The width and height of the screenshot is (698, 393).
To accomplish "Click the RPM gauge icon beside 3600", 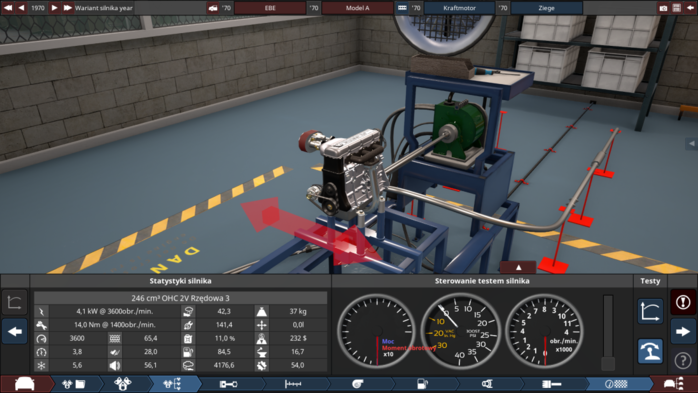I will 41,338.
